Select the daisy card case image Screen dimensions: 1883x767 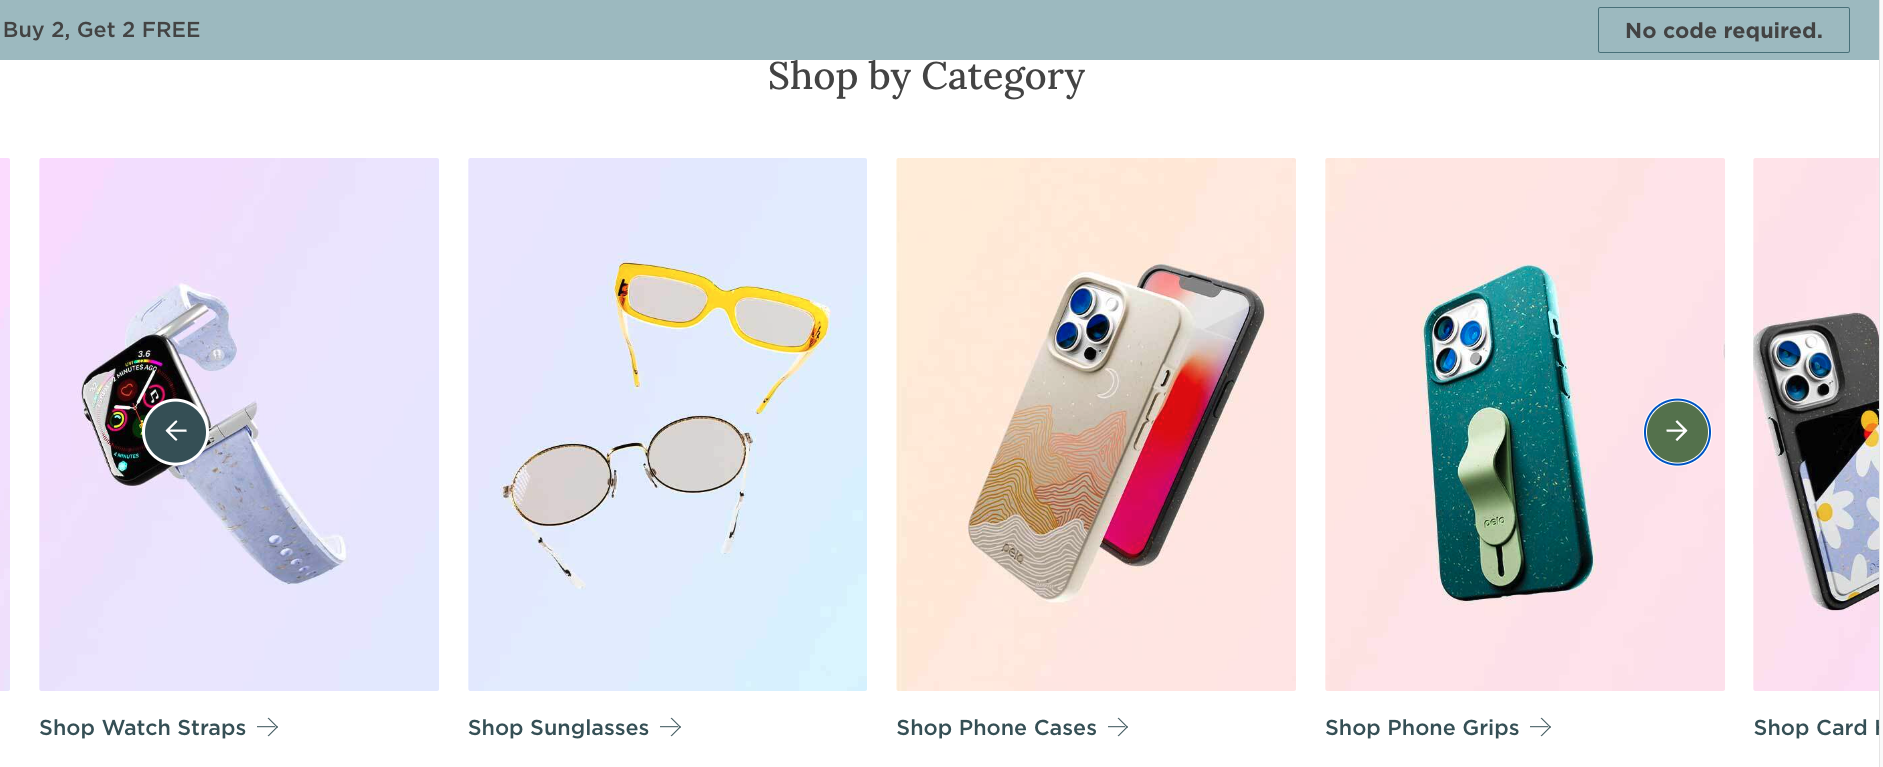[1816, 424]
